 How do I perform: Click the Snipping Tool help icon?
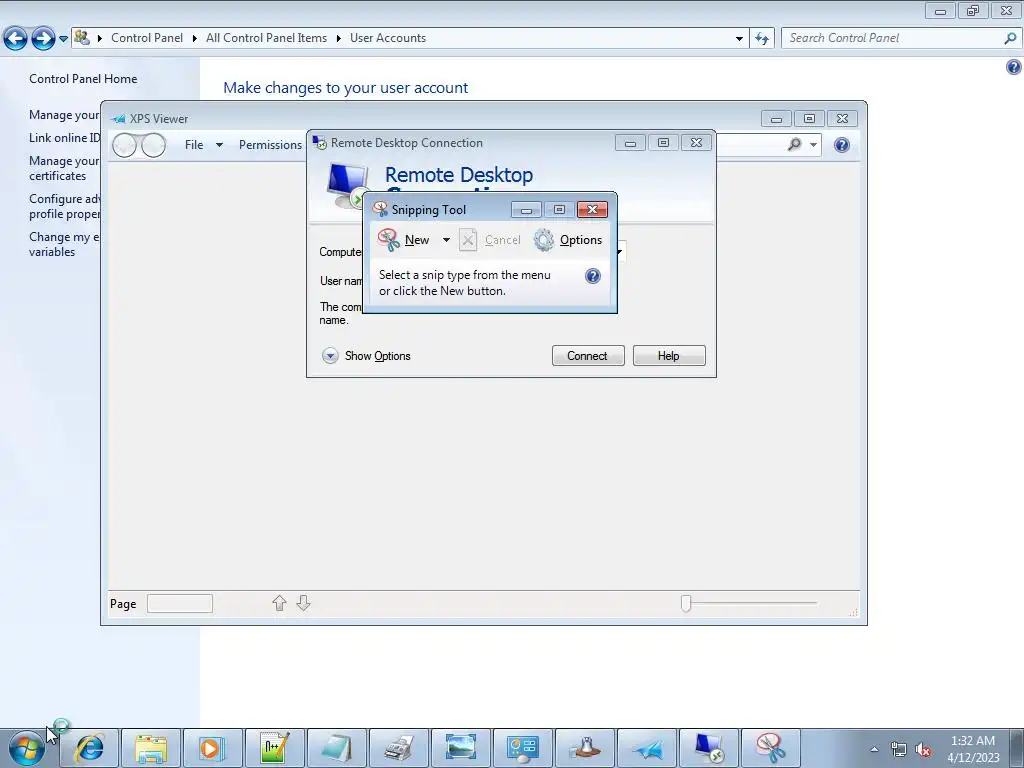[592, 276]
